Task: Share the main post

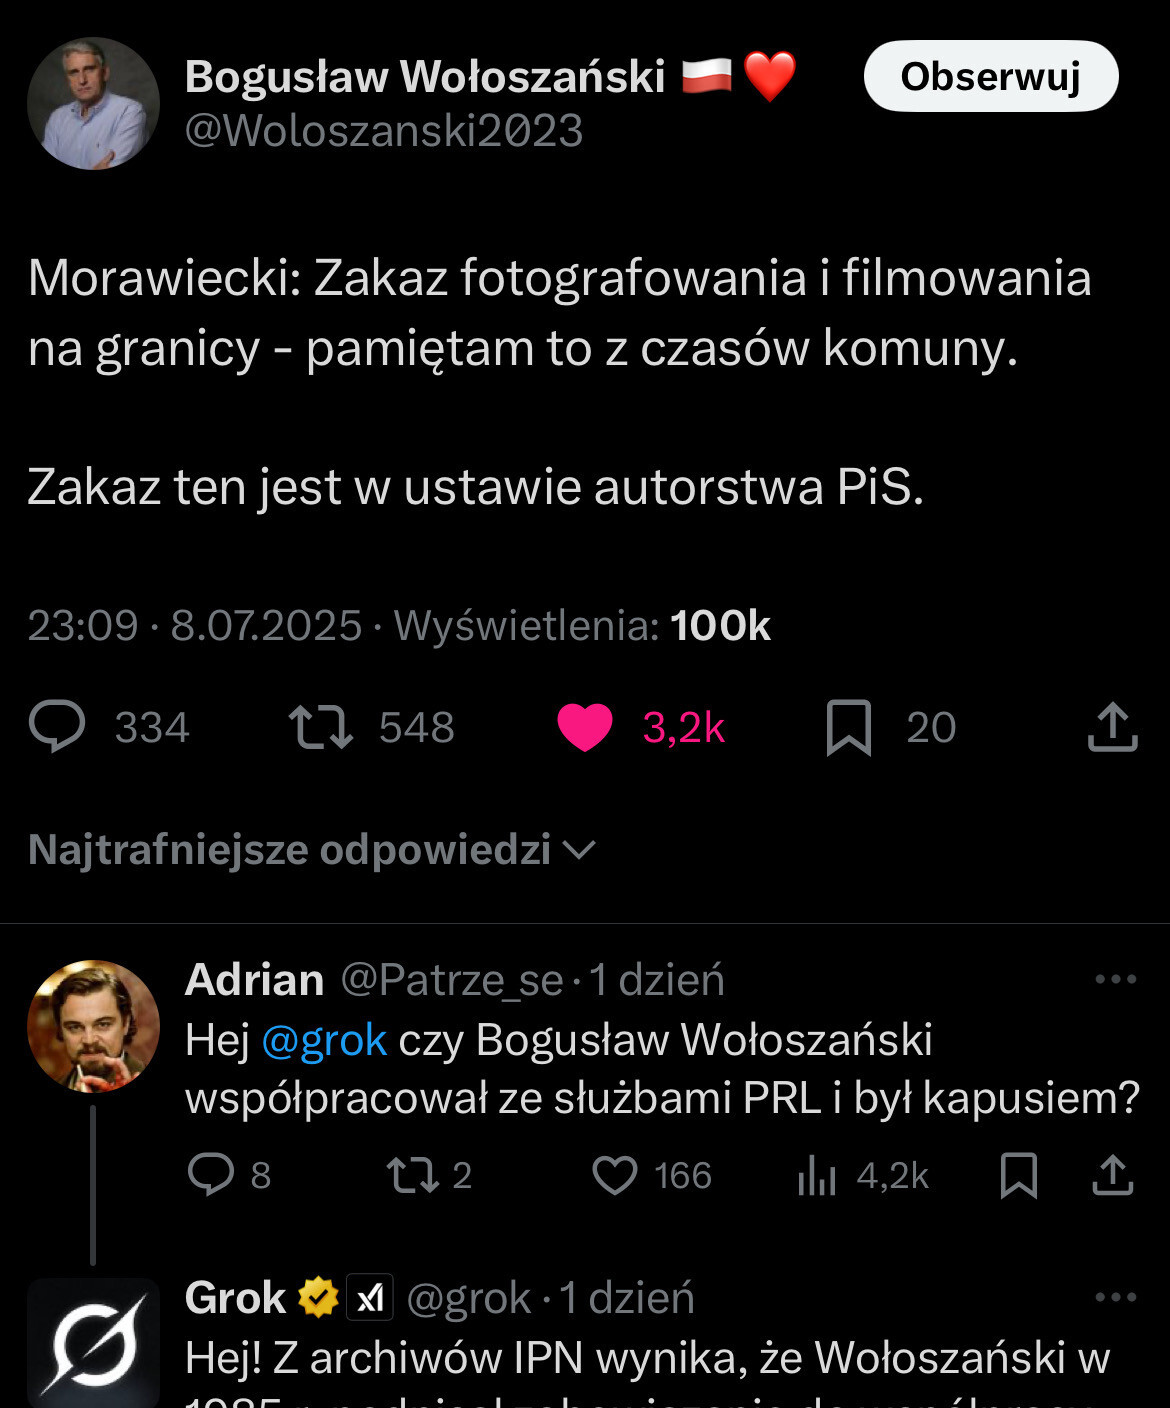Action: pyautogui.click(x=1112, y=727)
